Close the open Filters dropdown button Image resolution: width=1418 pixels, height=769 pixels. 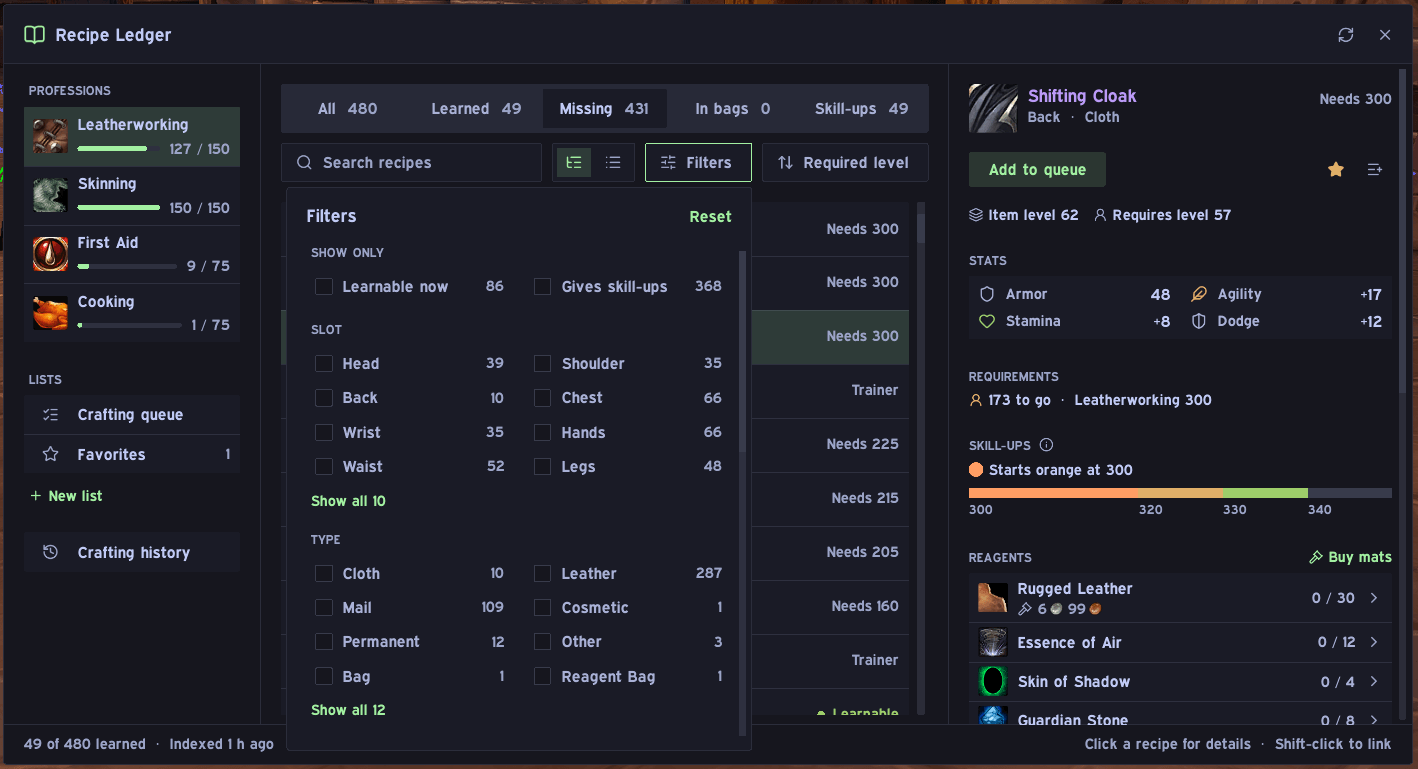(698, 163)
